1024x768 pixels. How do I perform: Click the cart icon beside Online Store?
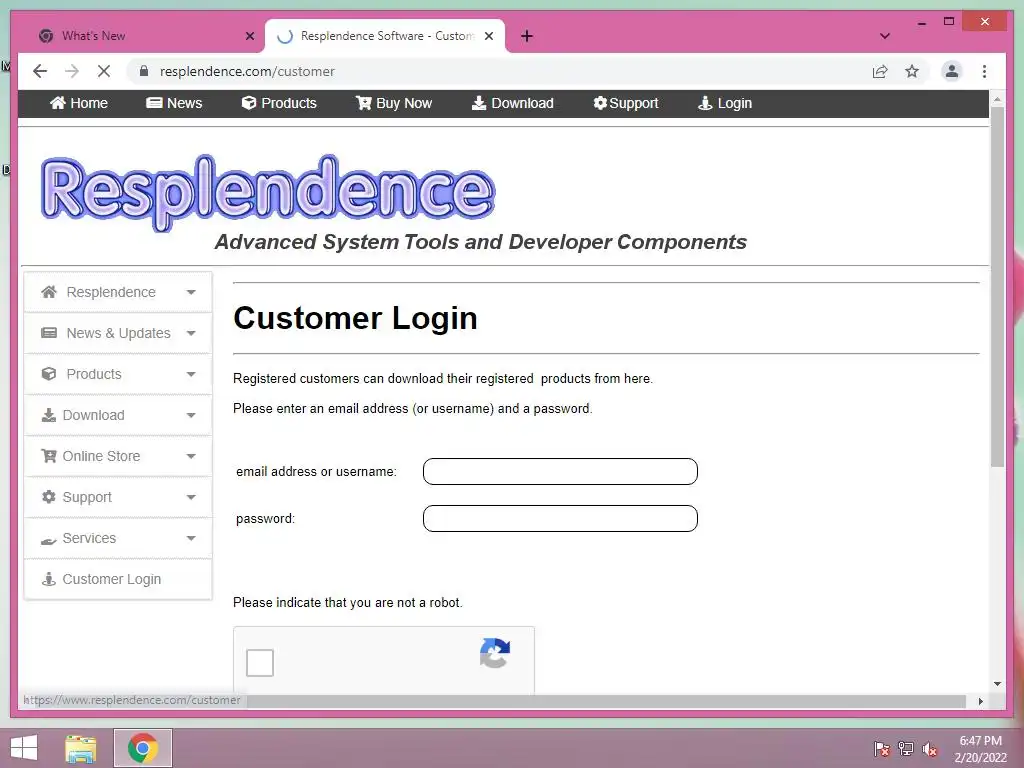(x=49, y=456)
